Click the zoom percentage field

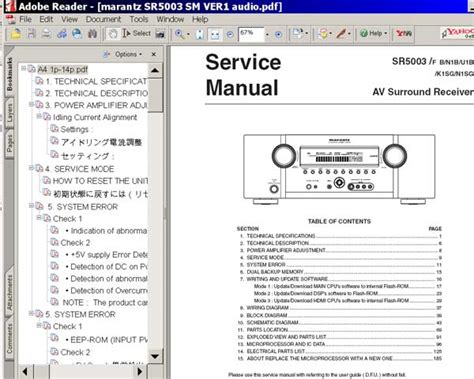251,34
